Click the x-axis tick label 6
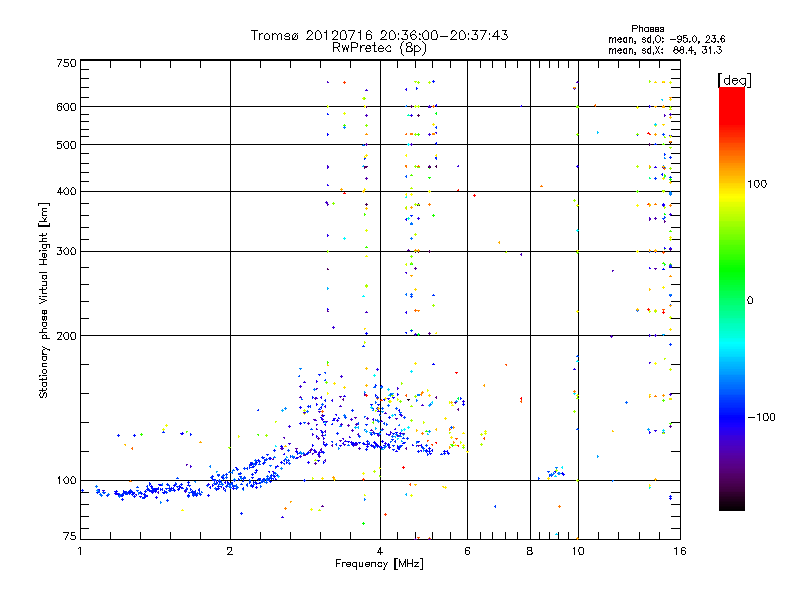Image resolution: width=800 pixels, height=600 pixels. point(467,551)
